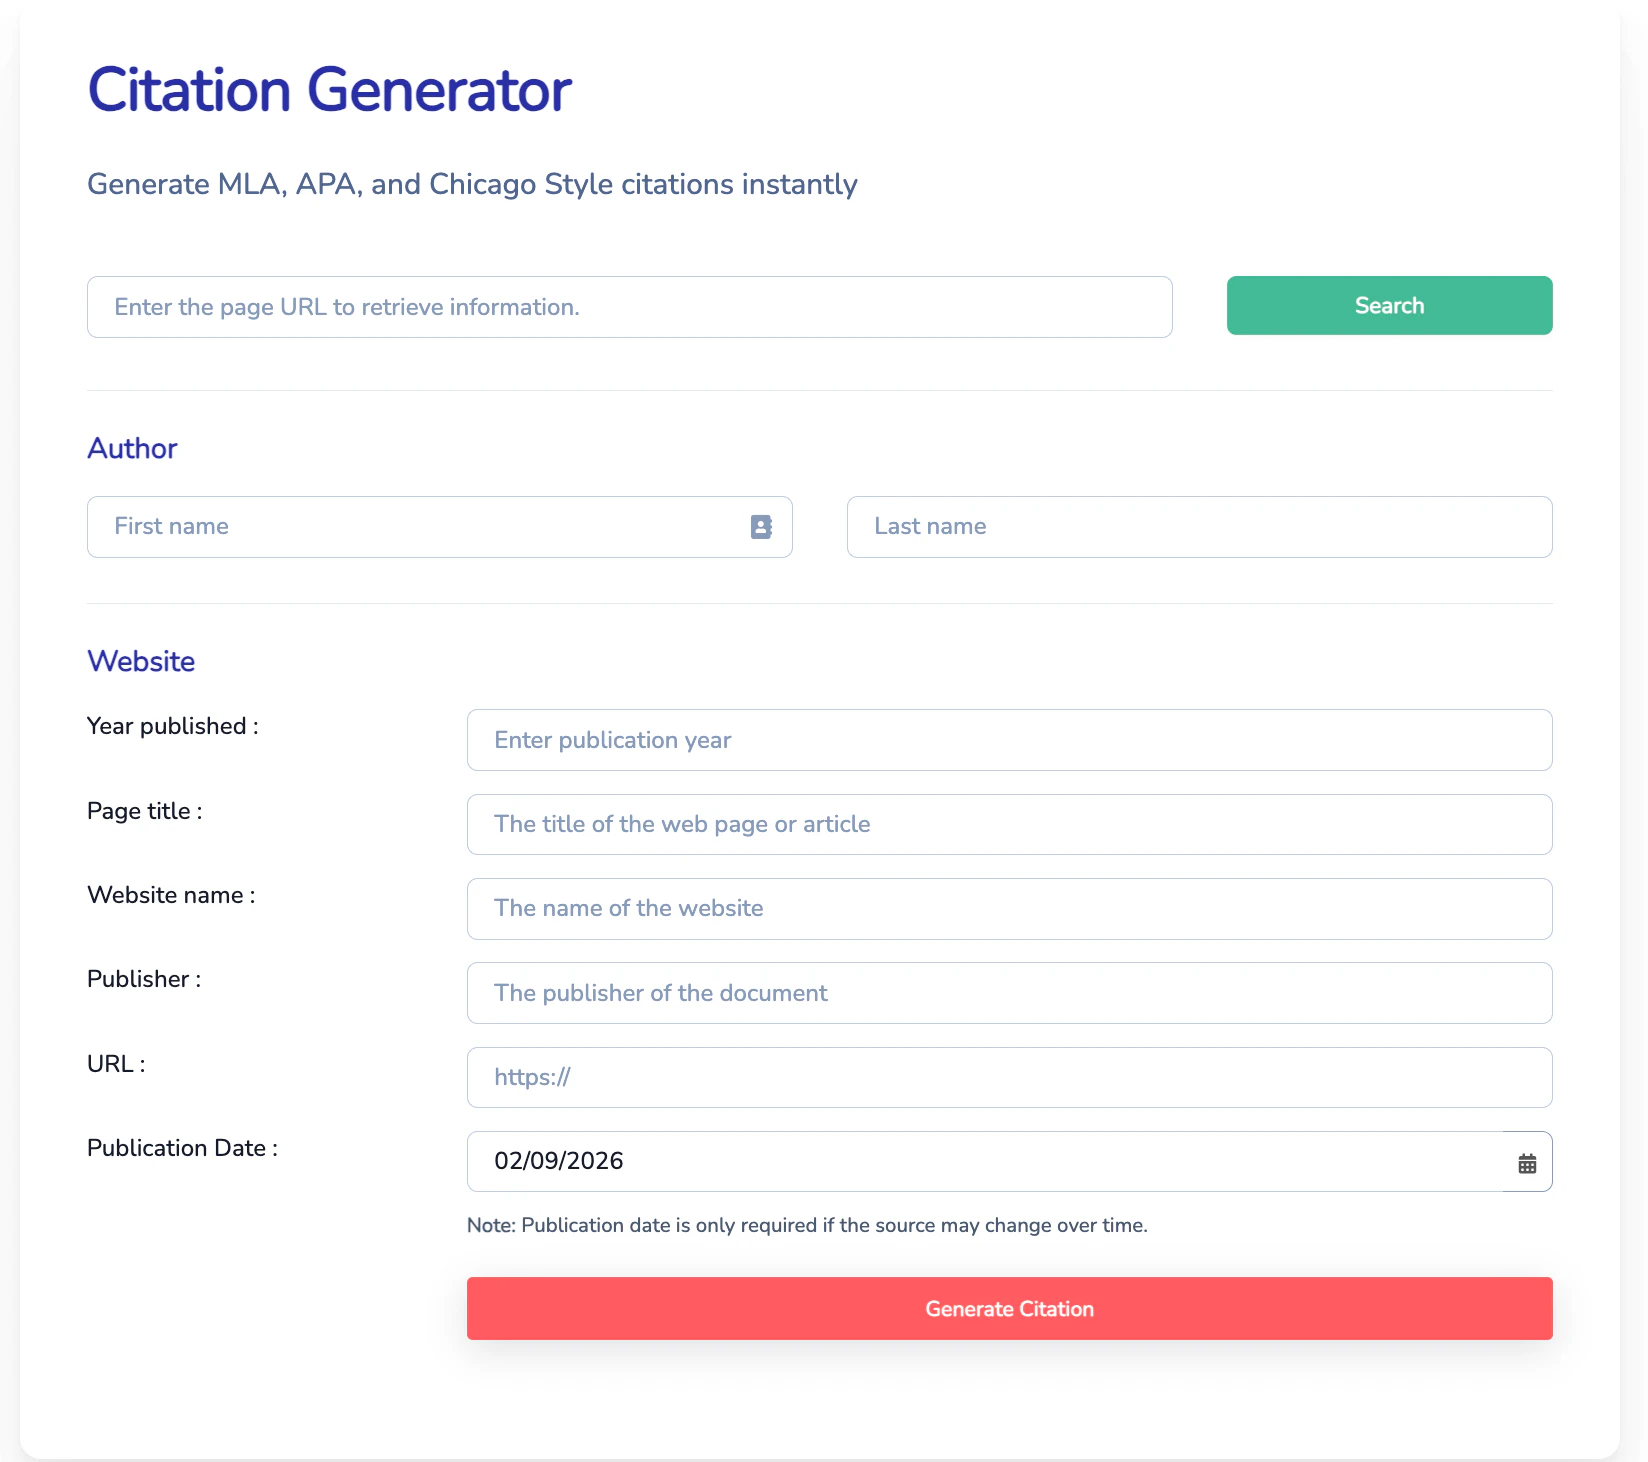Click the publication date note text

point(807,1225)
